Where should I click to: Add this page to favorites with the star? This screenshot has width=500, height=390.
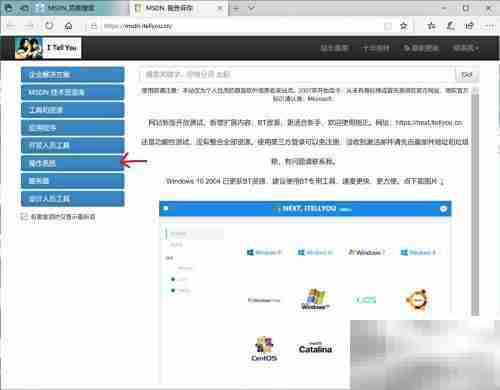[403, 26]
